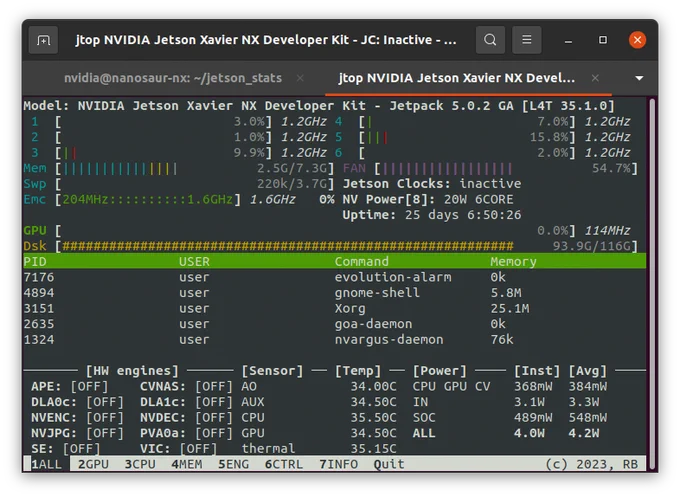Screen dimensions: 680x497
Task: Click the Model Jetpack 5.0.2 header line
Action: coord(319,106)
